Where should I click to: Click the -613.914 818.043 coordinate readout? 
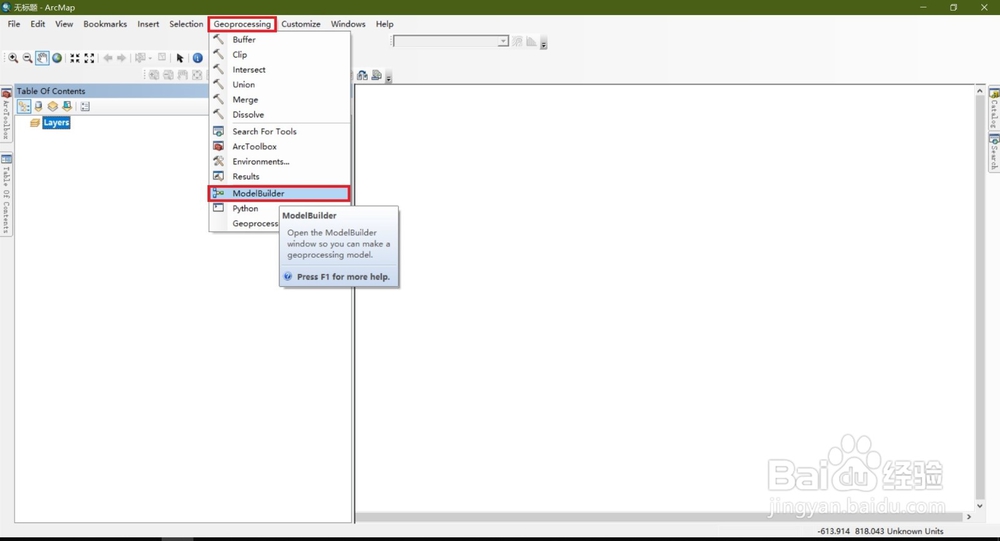879,531
